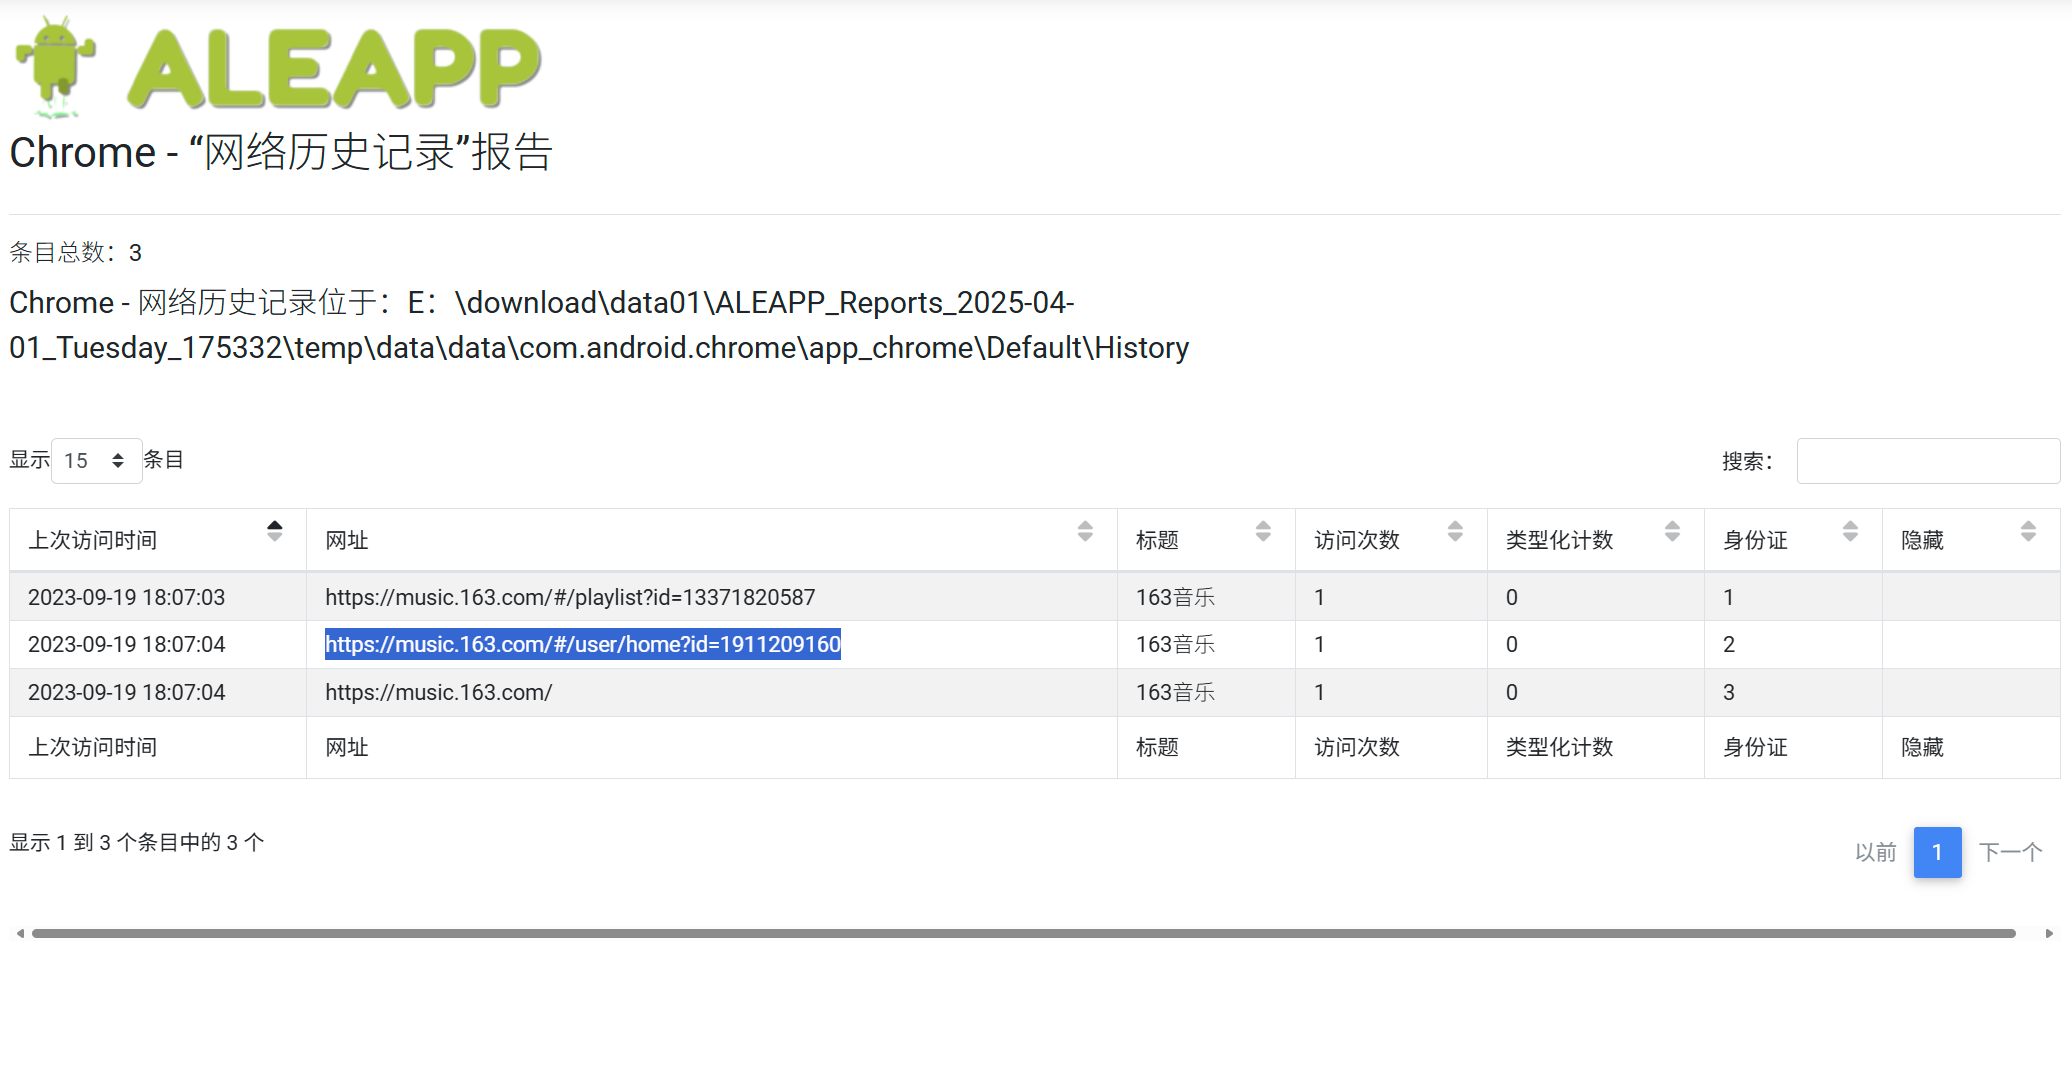
Task: Click the 上次访问时间 header label
Action: 92,540
